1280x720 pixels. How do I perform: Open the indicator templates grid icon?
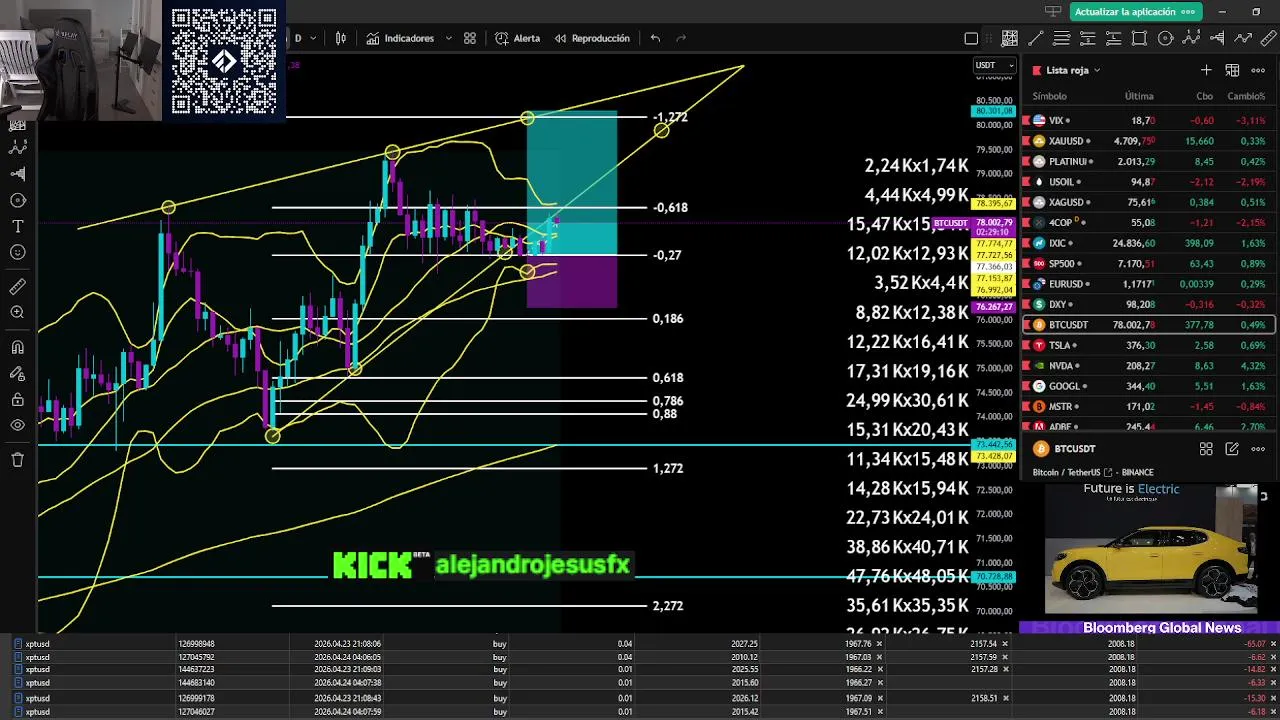(x=470, y=38)
